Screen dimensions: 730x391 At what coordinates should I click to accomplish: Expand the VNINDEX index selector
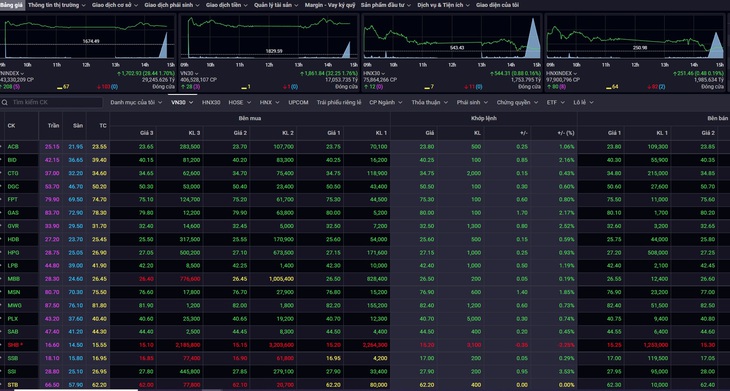point(12,74)
